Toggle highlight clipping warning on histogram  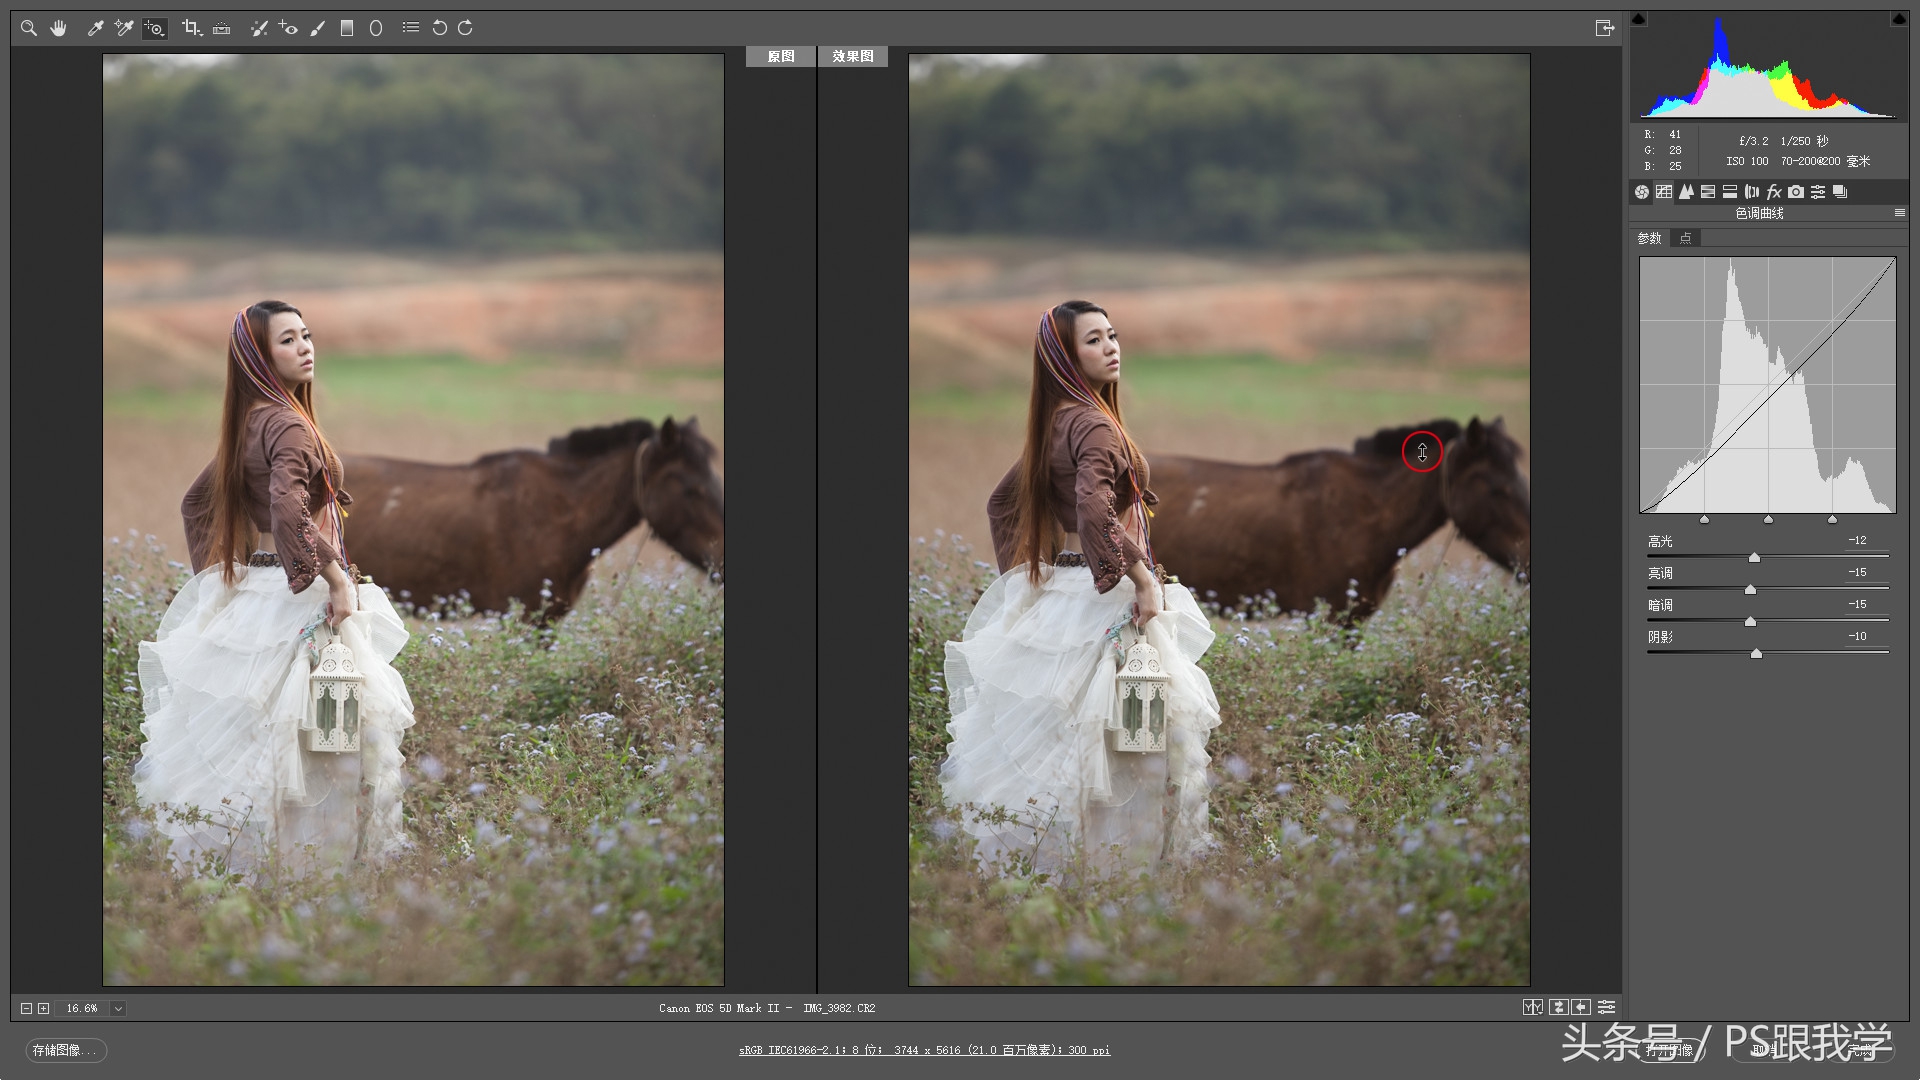point(1900,17)
